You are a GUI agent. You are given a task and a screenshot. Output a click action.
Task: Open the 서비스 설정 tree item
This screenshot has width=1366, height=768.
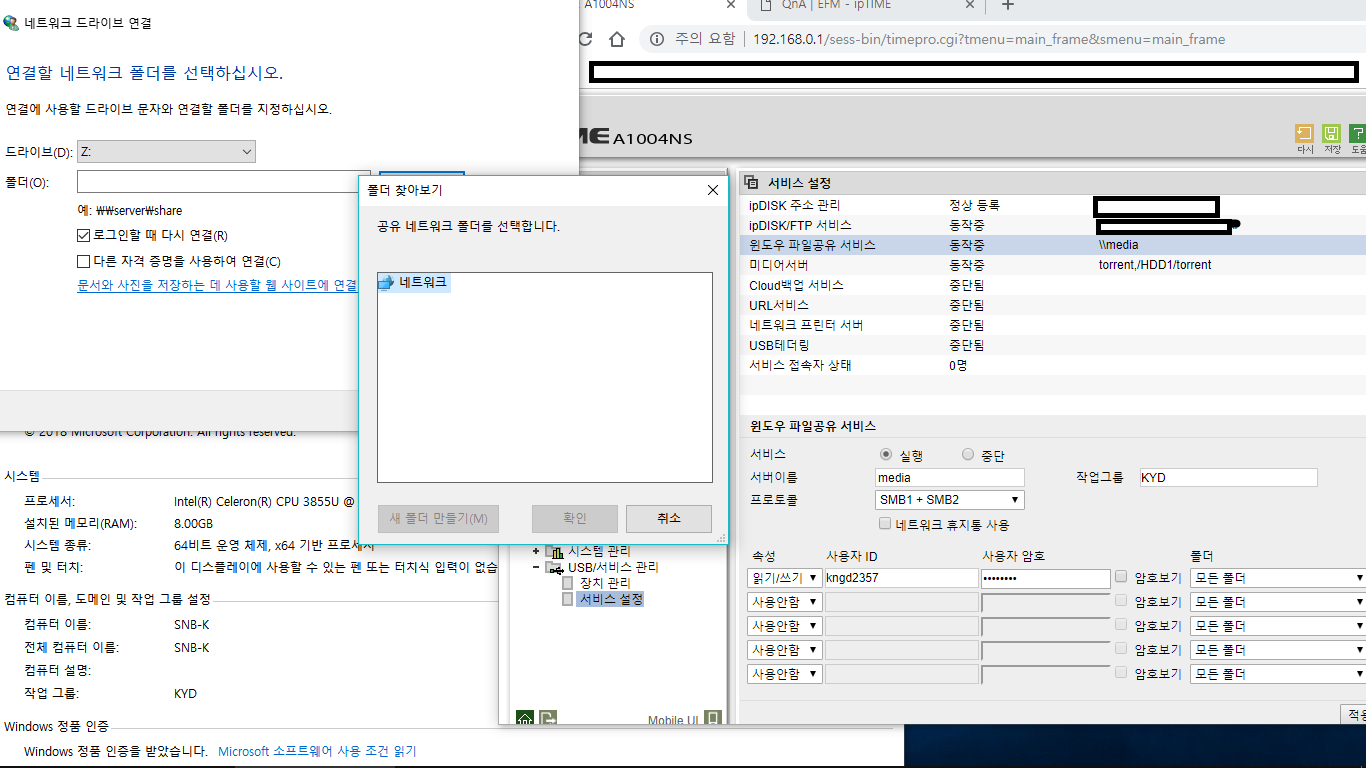click(x=611, y=599)
